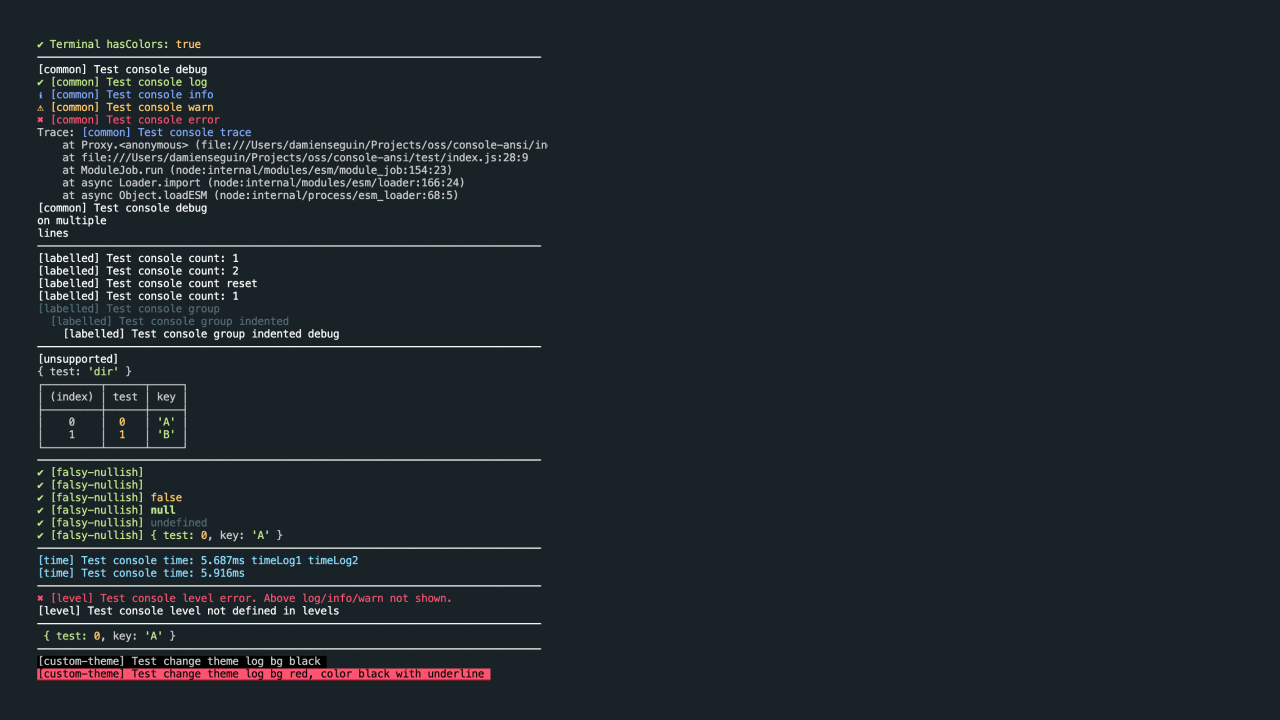The width and height of the screenshot is (1280, 720).
Task: Select '[common] Test console log' line
Action: [122, 82]
